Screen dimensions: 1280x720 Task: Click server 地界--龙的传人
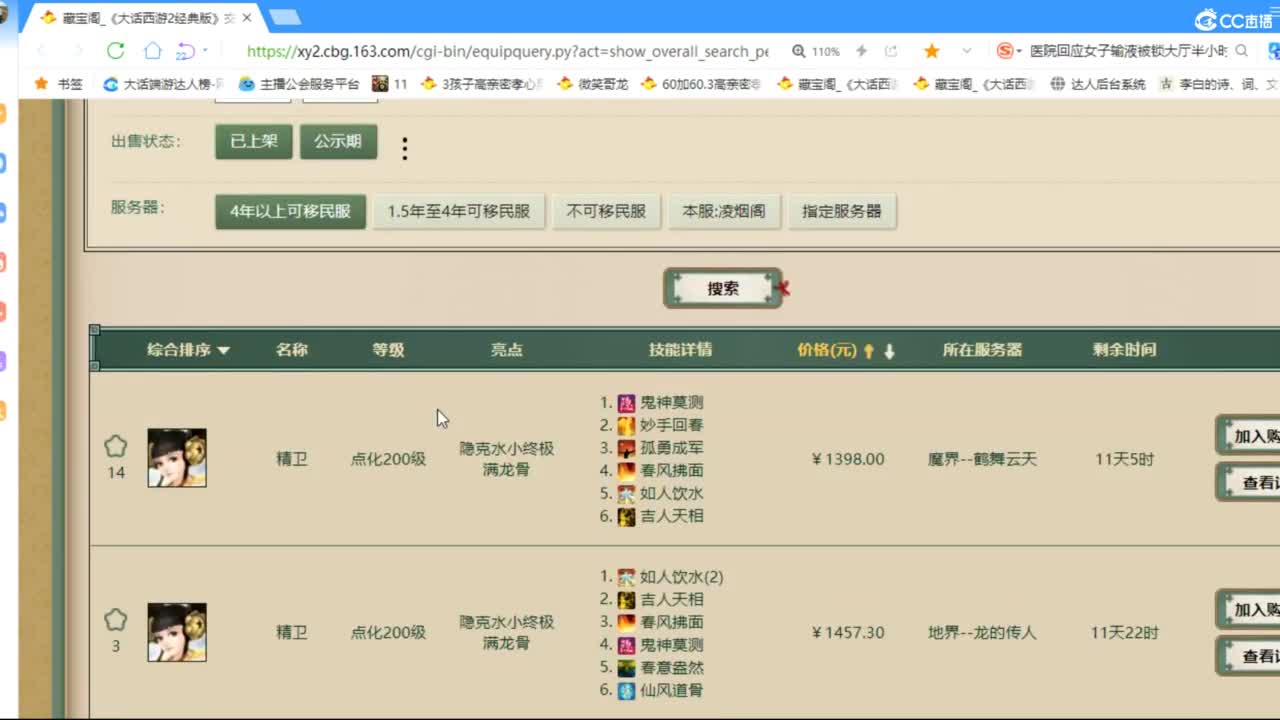pyautogui.click(x=982, y=632)
